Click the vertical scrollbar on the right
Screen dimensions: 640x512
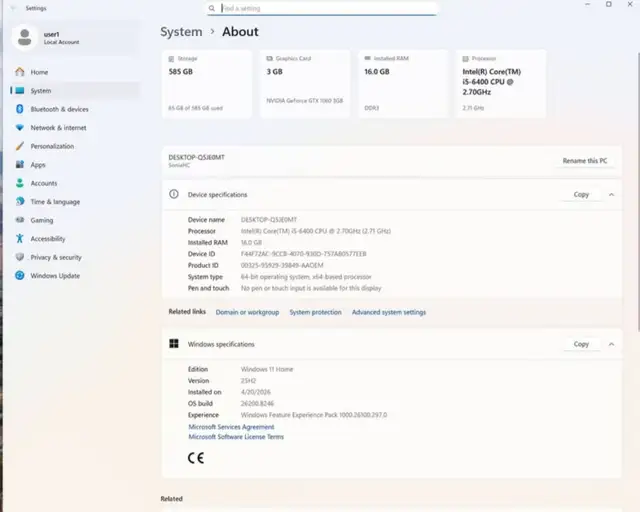[x=638, y=192]
